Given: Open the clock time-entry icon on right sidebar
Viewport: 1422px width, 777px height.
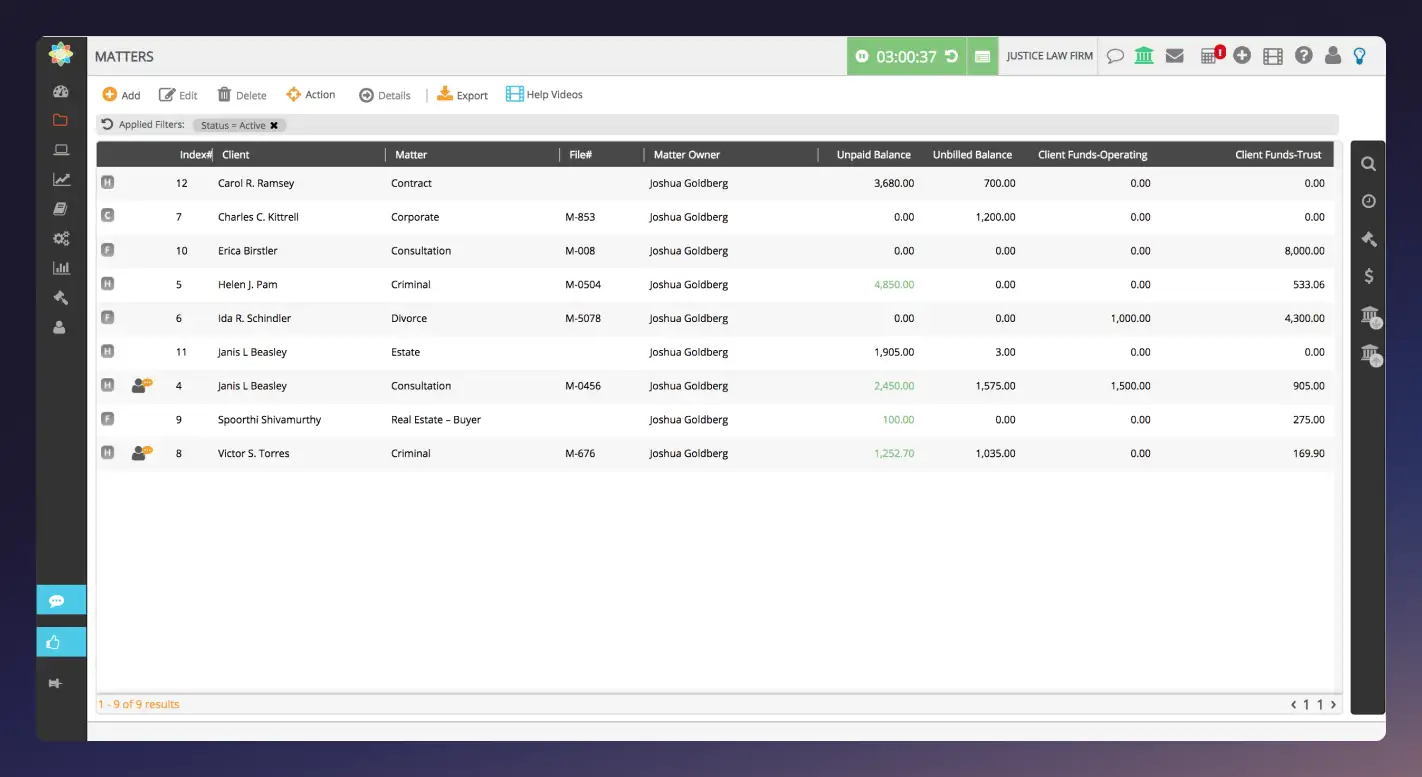Looking at the screenshot, I should tap(1368, 201).
